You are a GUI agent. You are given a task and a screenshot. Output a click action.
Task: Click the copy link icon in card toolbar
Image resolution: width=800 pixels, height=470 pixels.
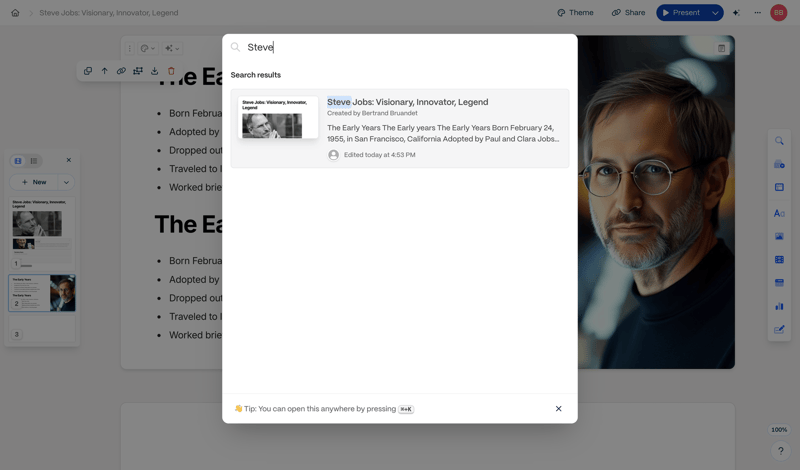pos(121,71)
